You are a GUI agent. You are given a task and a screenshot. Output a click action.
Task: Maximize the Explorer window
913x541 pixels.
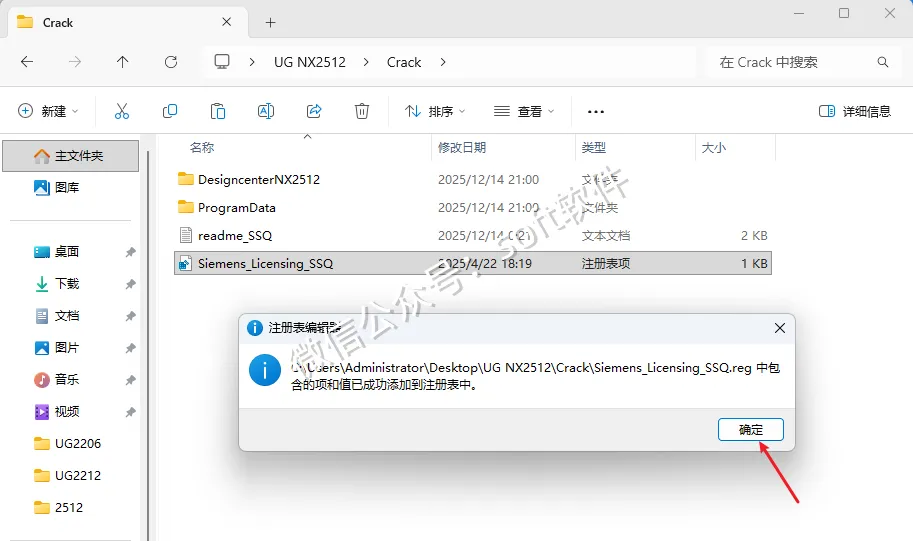(x=844, y=13)
